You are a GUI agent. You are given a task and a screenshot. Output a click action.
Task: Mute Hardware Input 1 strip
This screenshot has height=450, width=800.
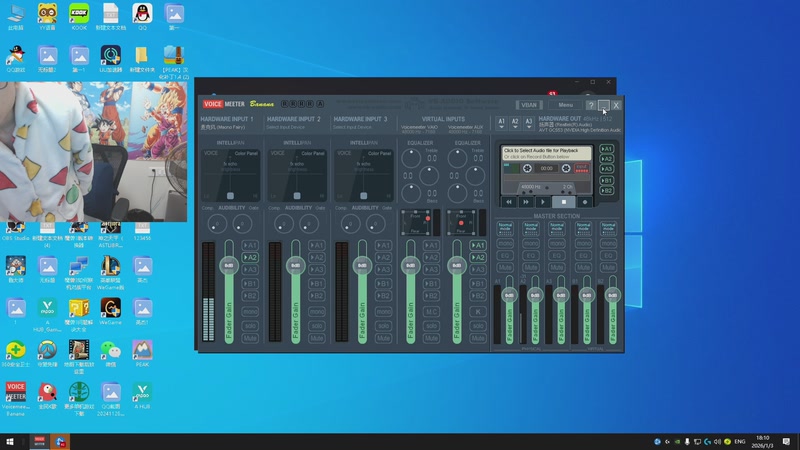[x=249, y=338]
